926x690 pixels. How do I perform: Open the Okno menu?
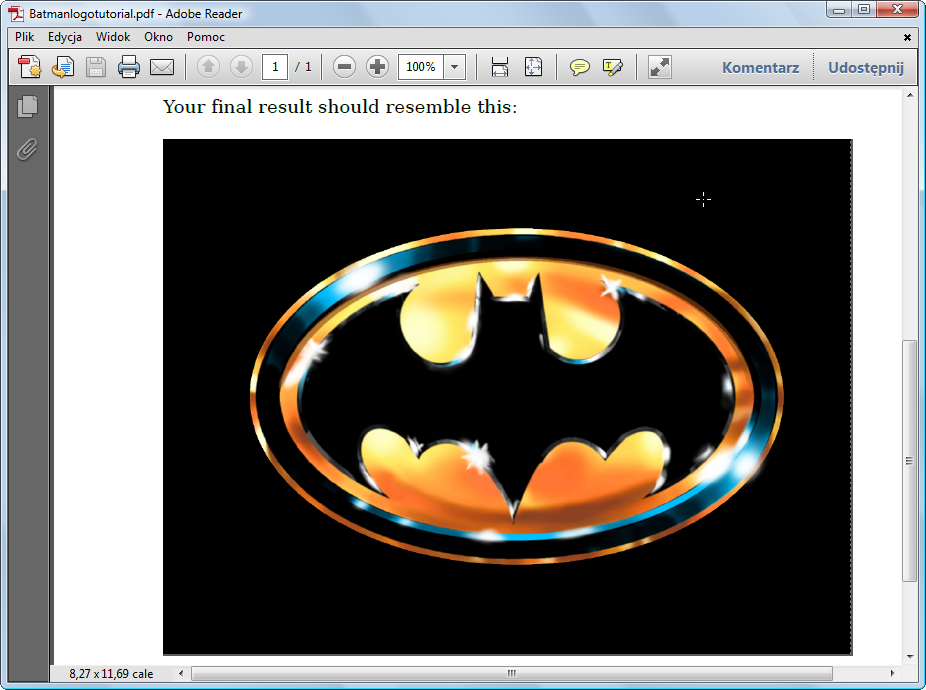[x=158, y=37]
